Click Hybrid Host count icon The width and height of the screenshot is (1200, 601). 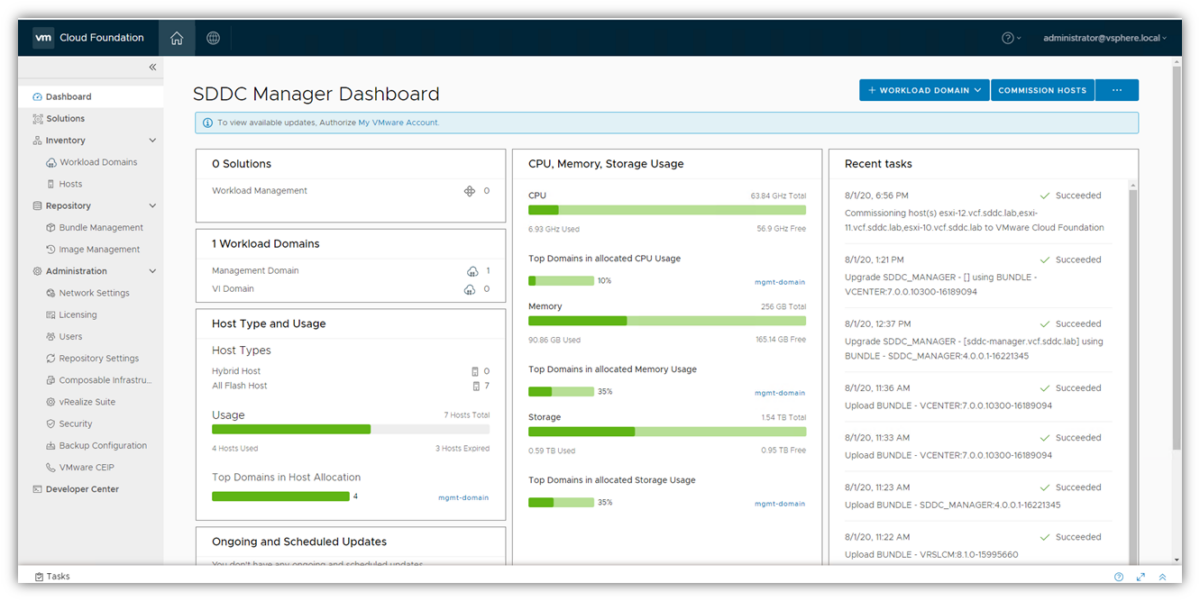pos(475,371)
